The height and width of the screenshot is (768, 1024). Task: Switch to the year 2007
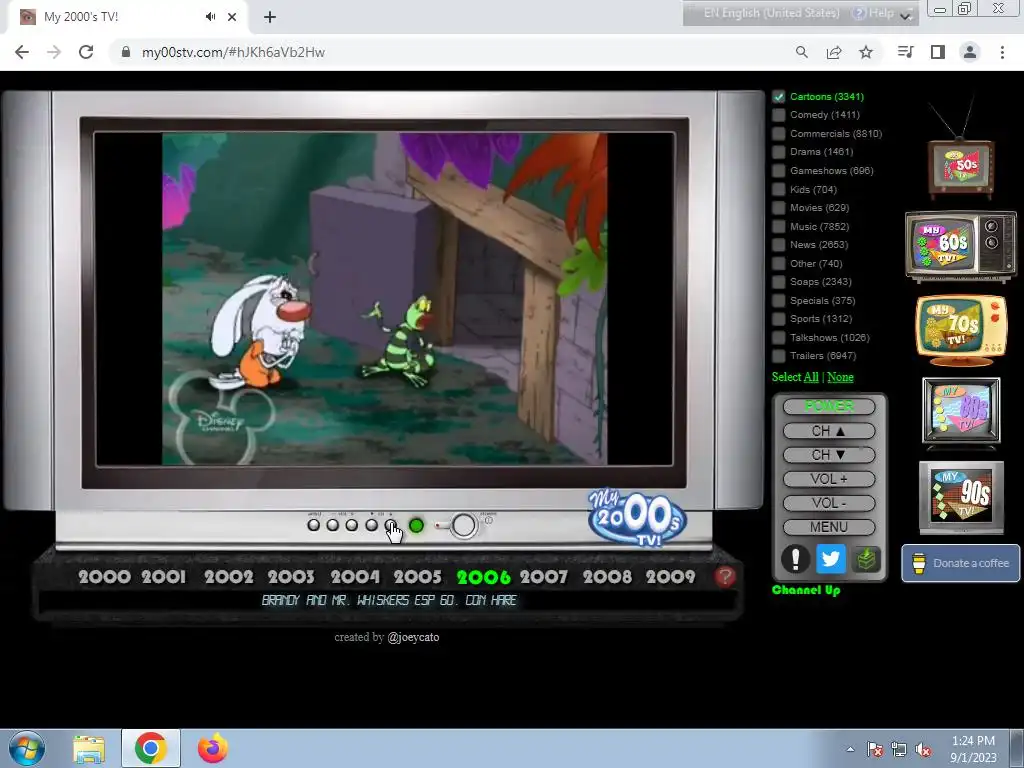click(x=544, y=577)
